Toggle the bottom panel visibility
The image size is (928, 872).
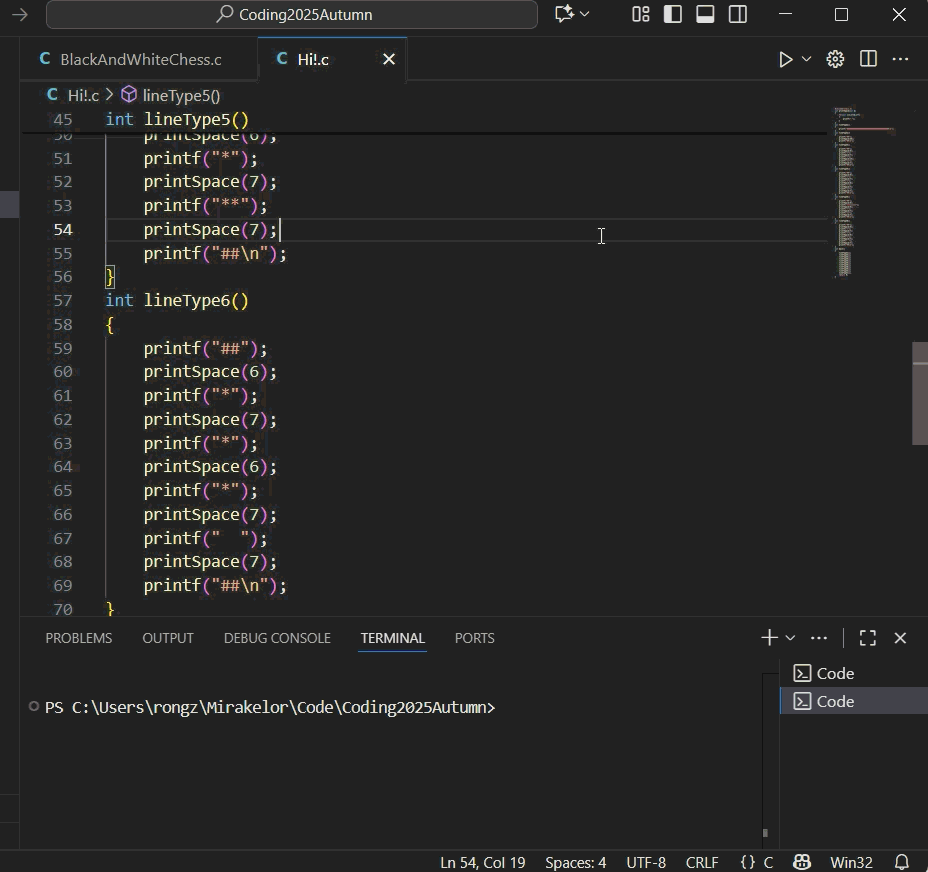pos(705,14)
